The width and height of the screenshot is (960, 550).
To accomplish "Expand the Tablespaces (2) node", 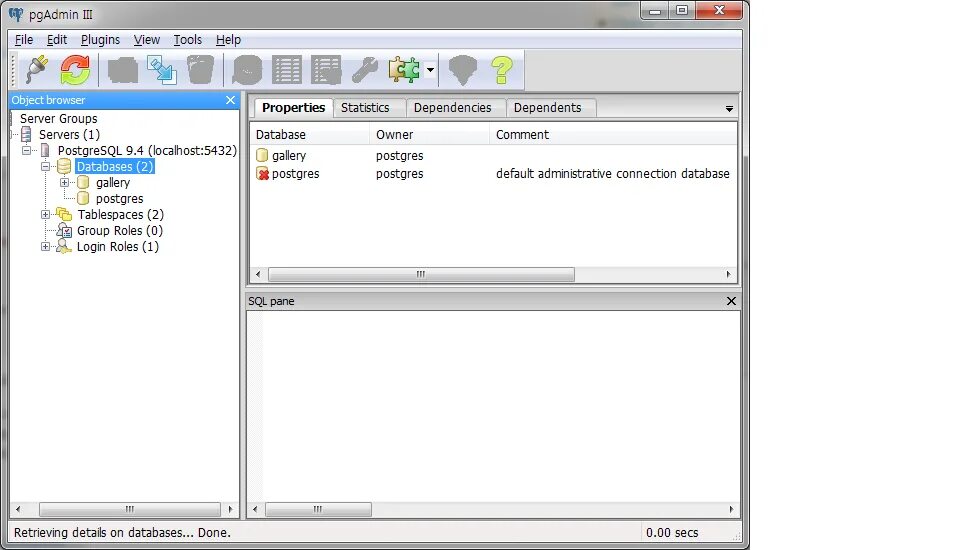I will pyautogui.click(x=45, y=214).
